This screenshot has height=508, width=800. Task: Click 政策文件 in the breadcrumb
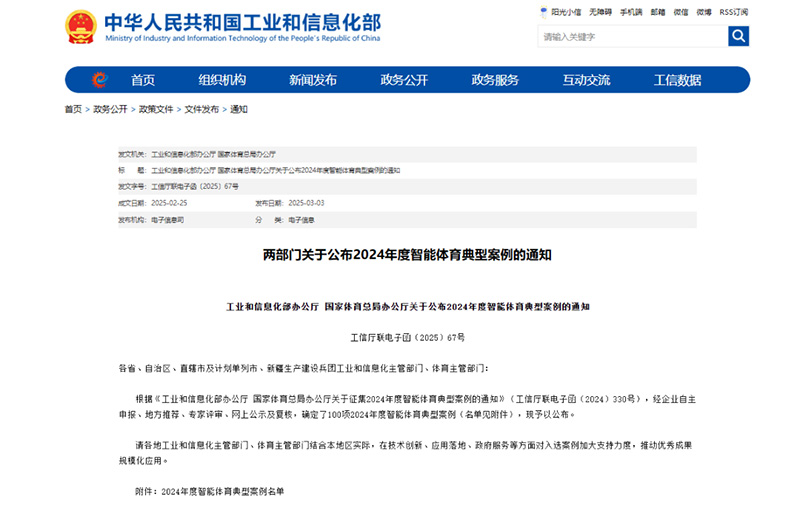click(x=156, y=109)
